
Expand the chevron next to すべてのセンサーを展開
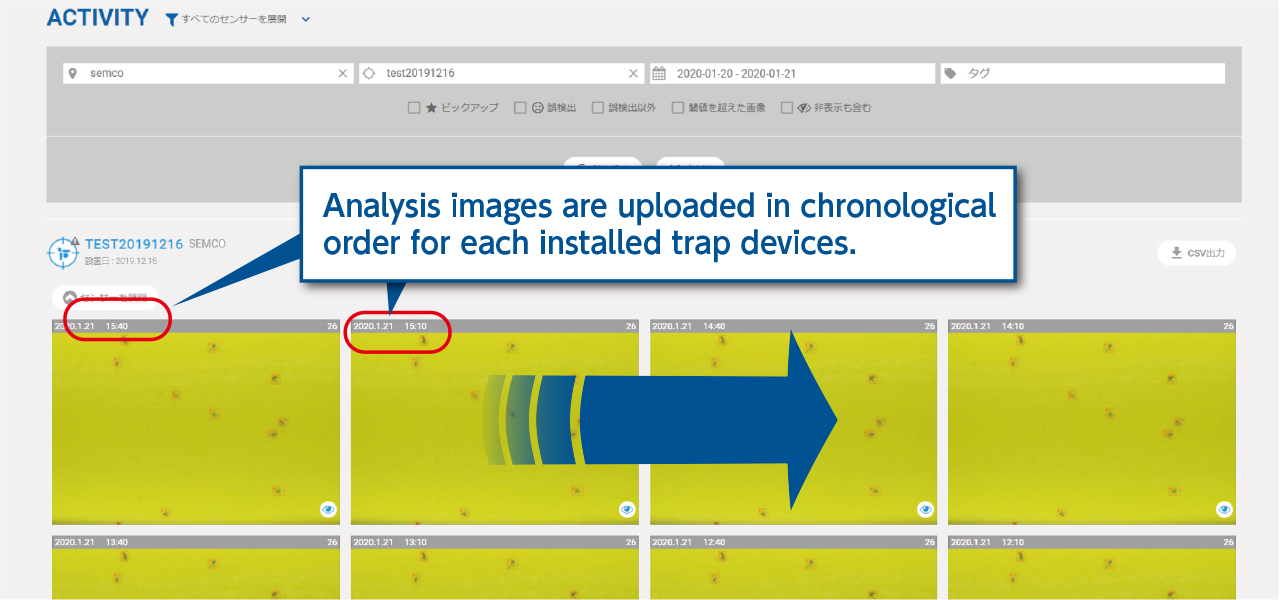point(306,19)
